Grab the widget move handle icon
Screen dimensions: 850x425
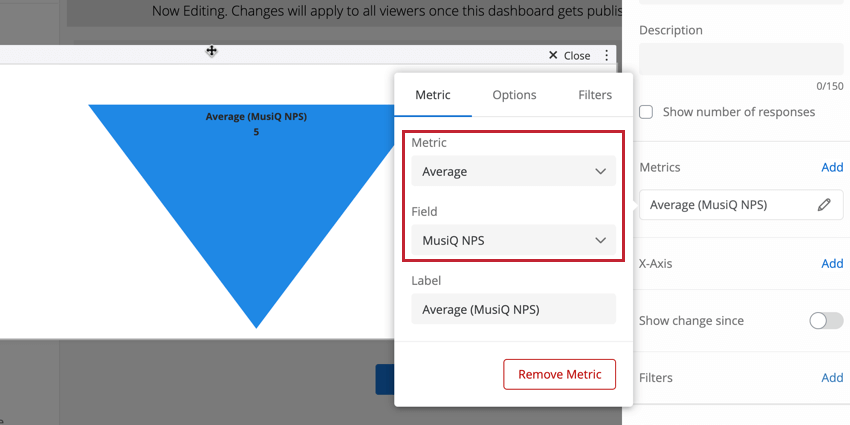point(211,51)
